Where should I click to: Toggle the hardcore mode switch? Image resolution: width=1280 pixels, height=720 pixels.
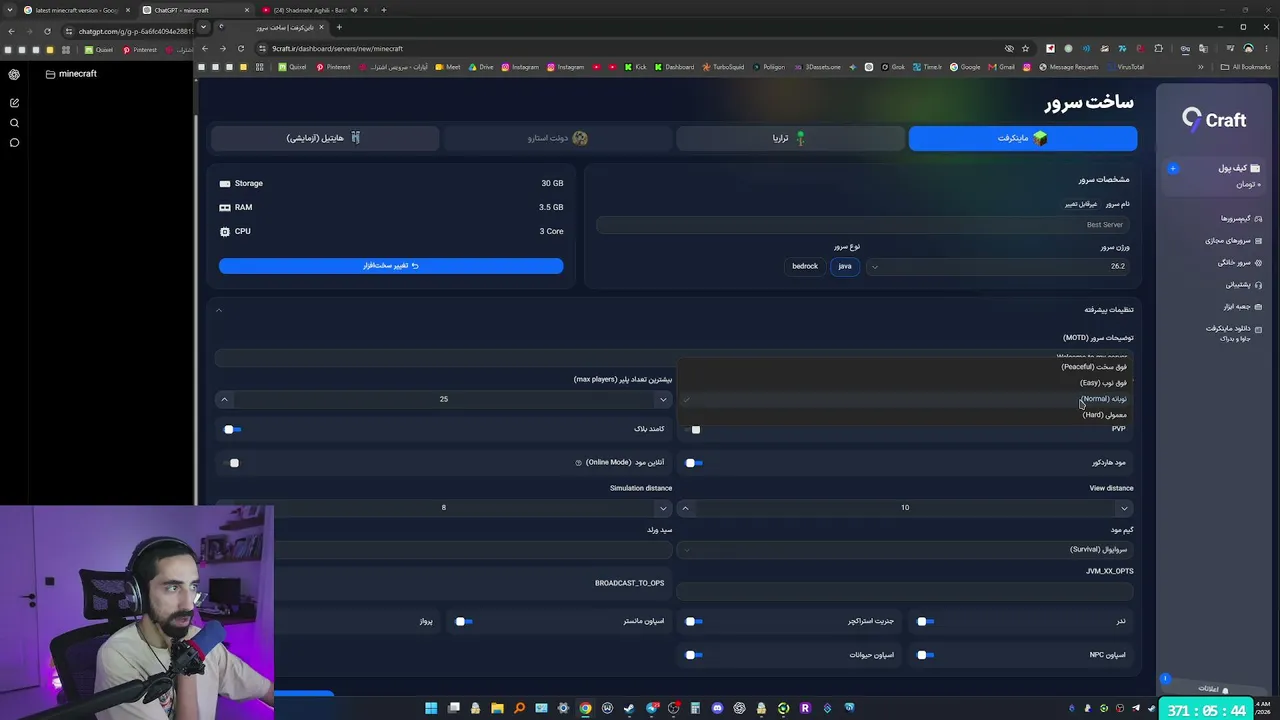pos(694,463)
